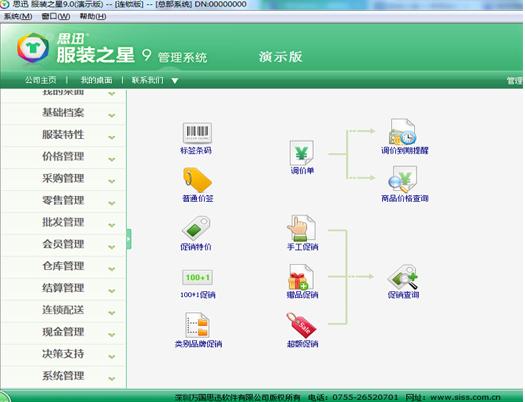Screen dimensions: 525x402
Task: Expand the 会员管理 sidebar section
Action: (x=63, y=244)
